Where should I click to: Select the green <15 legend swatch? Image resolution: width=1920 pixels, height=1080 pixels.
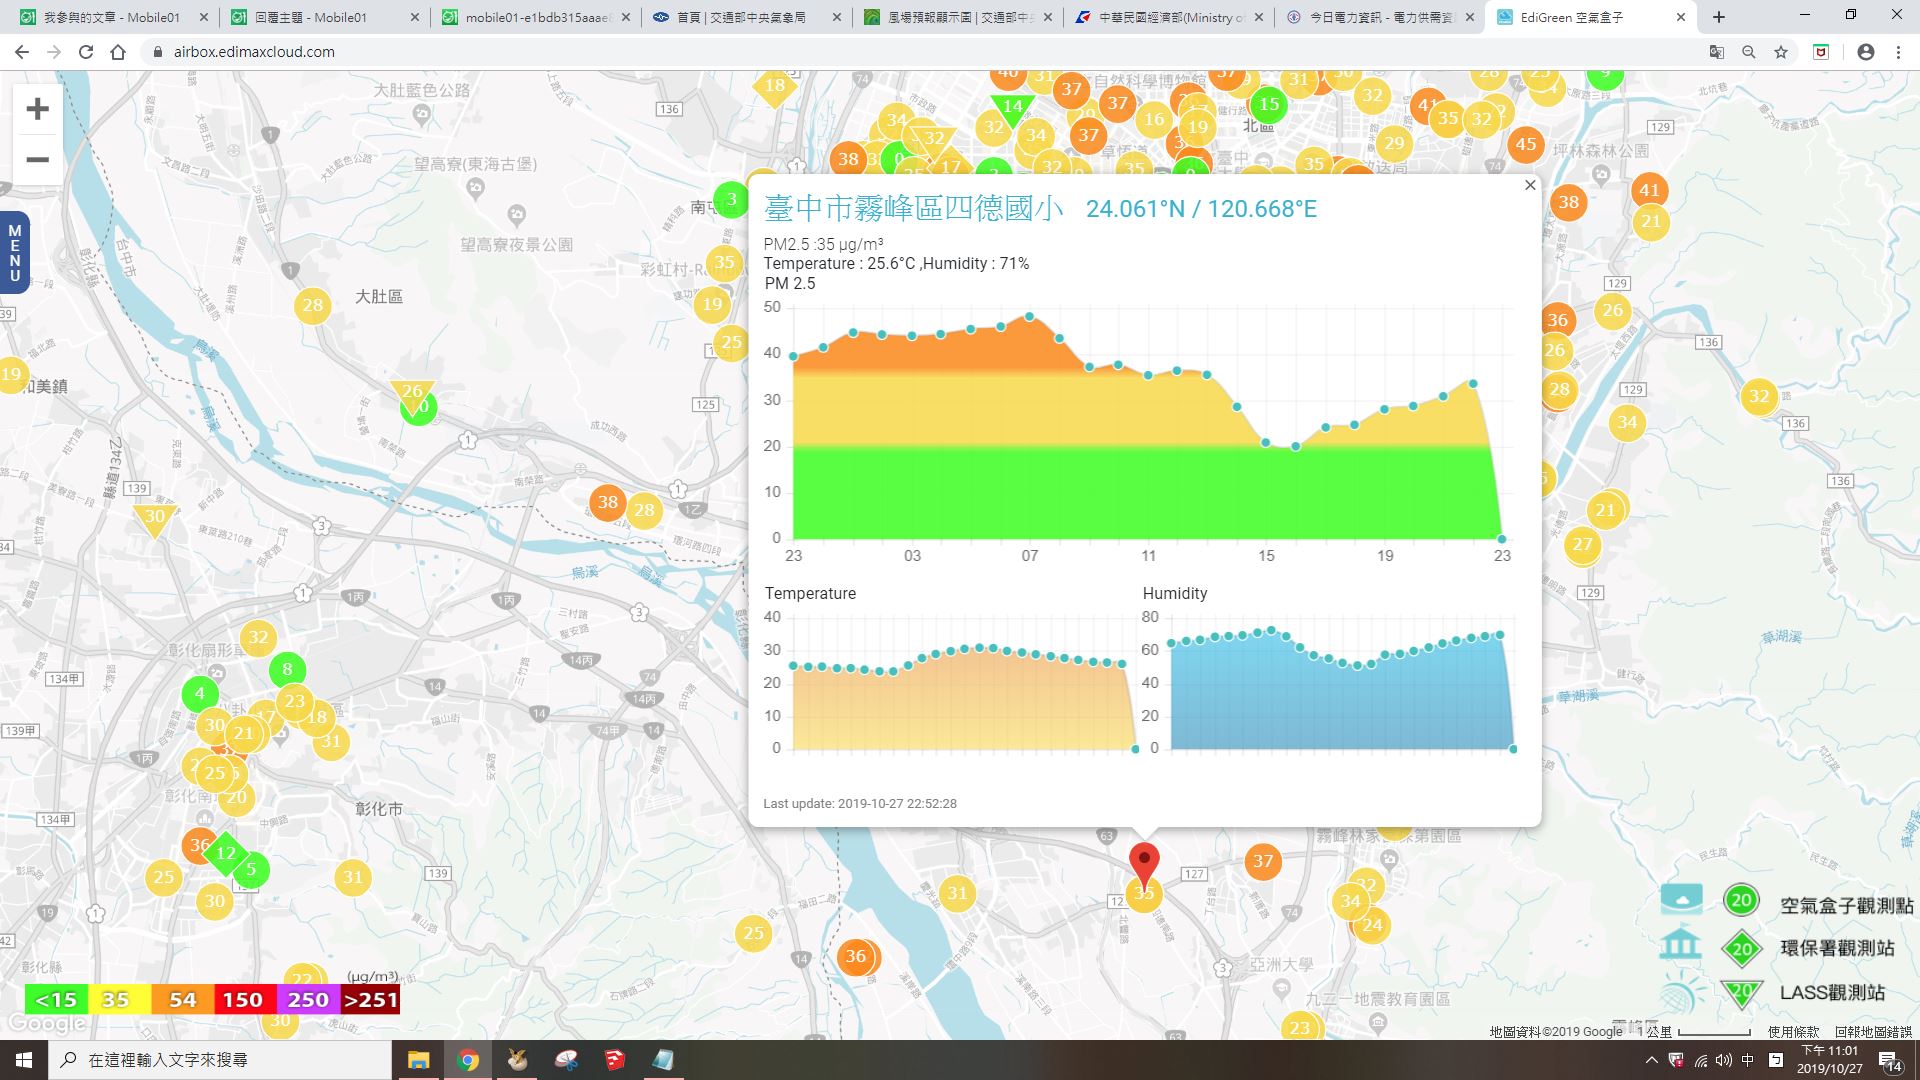point(56,999)
